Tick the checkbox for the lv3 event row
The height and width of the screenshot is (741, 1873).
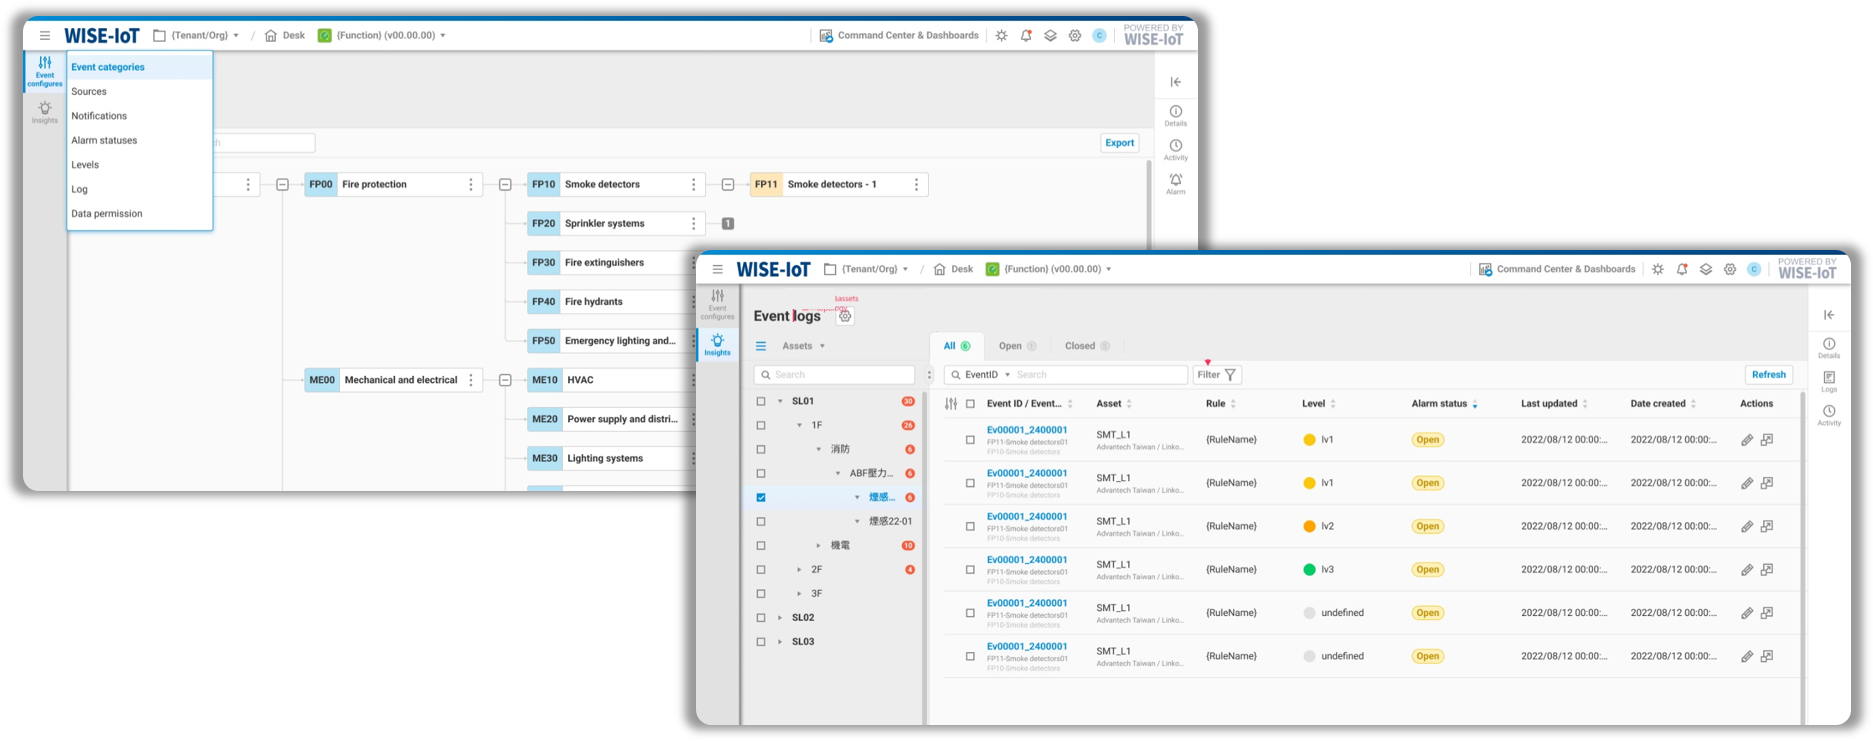click(x=970, y=570)
